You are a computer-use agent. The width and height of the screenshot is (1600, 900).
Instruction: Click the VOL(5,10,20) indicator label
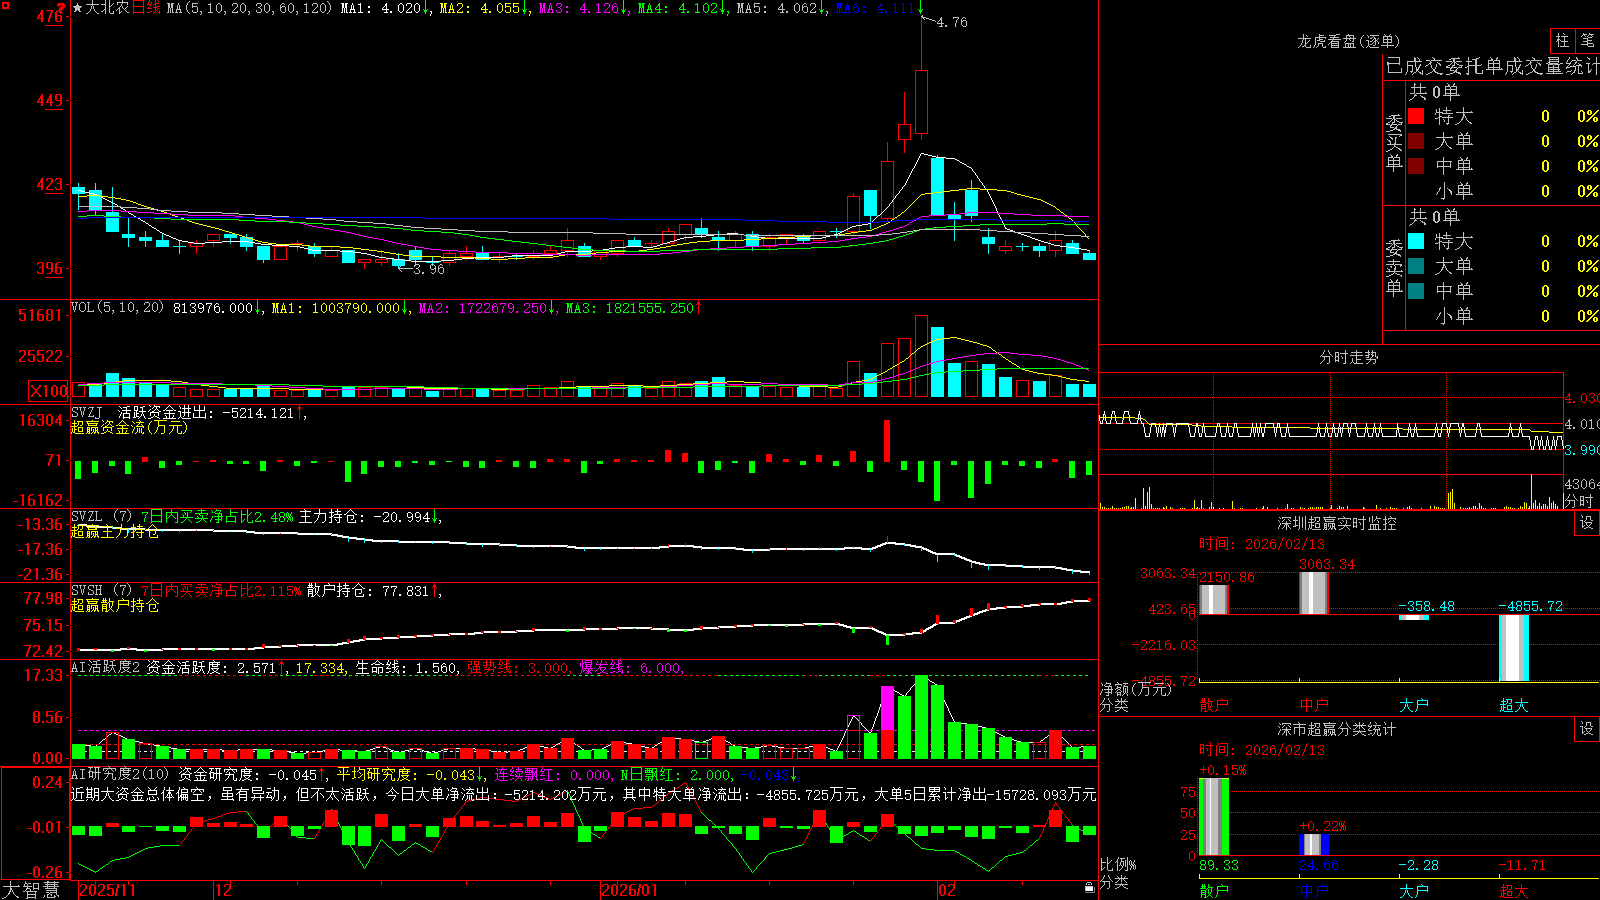click(117, 308)
